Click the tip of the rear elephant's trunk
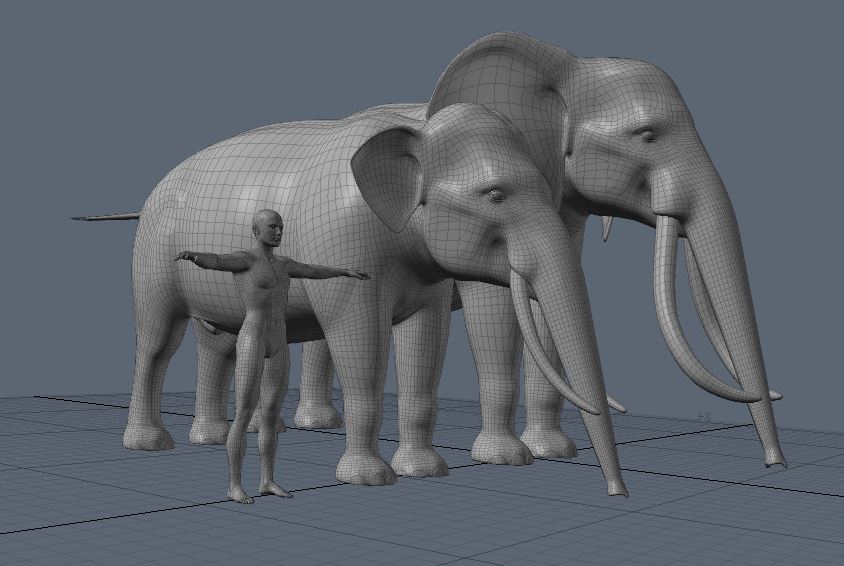Viewport: 844px width, 566px height. (776, 461)
